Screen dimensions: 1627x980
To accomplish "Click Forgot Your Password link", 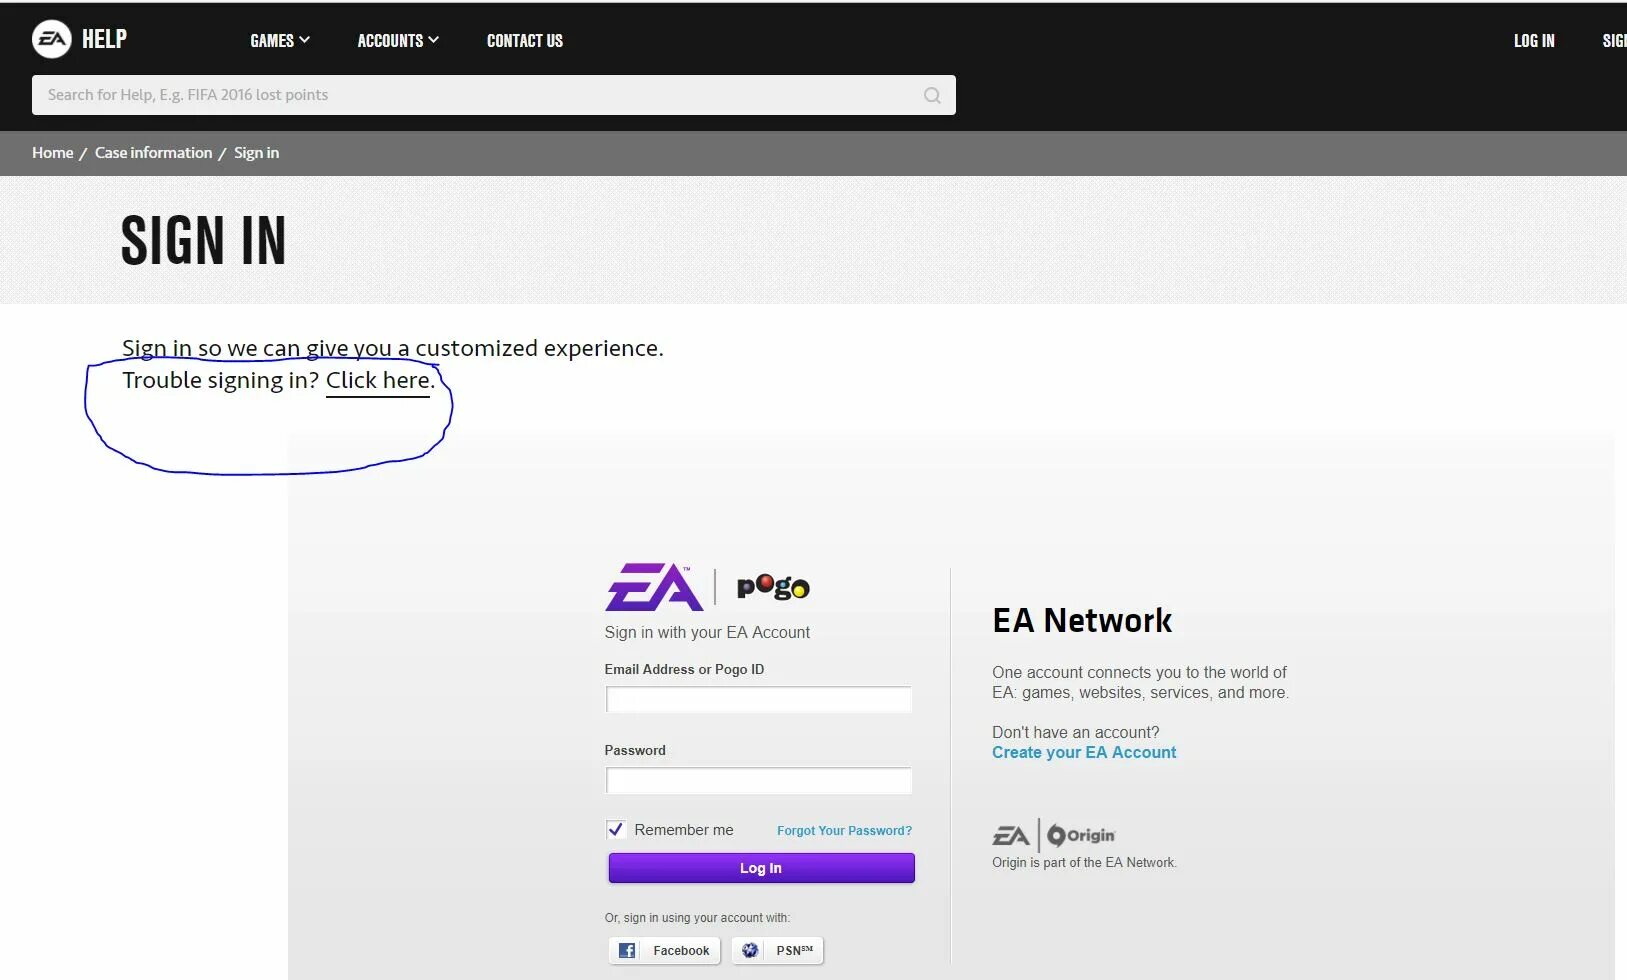I will click(845, 831).
